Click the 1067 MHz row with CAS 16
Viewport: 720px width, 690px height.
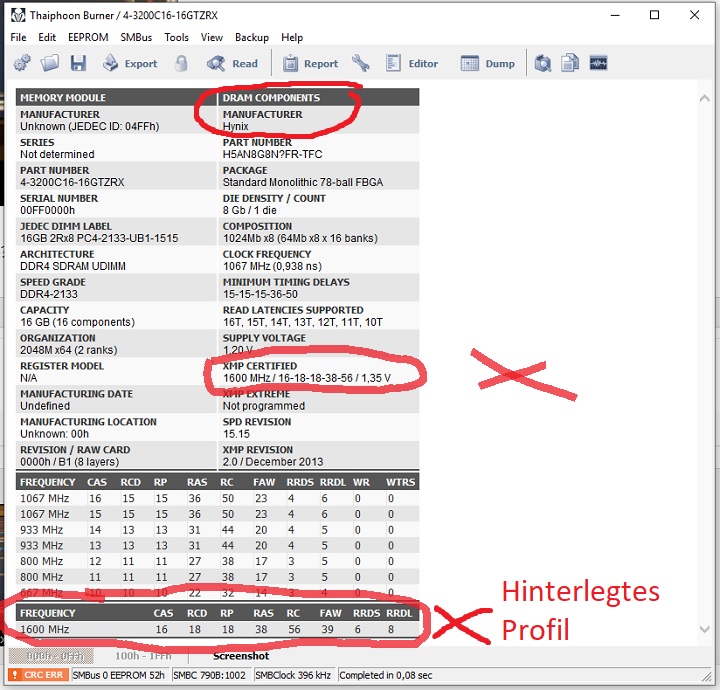(217, 498)
